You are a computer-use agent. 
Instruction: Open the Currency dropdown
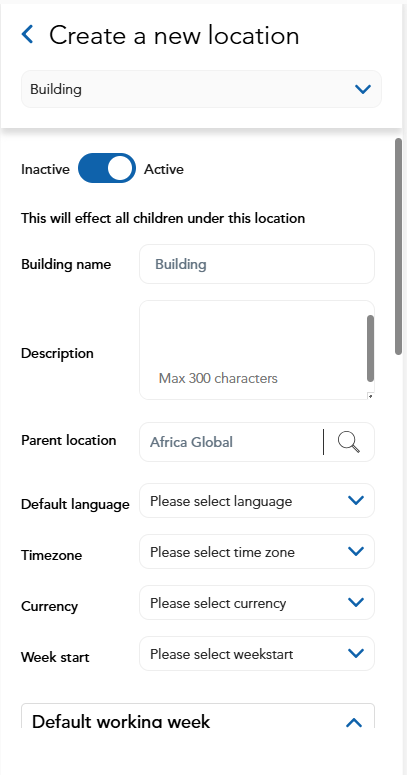(257, 603)
